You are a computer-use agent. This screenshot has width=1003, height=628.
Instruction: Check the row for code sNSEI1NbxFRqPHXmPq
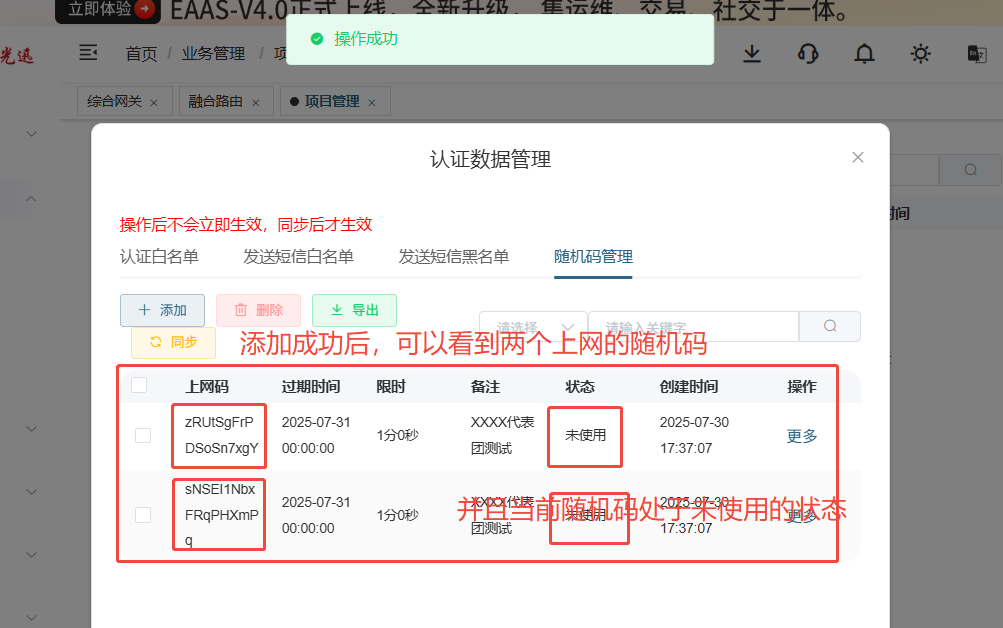(x=143, y=515)
